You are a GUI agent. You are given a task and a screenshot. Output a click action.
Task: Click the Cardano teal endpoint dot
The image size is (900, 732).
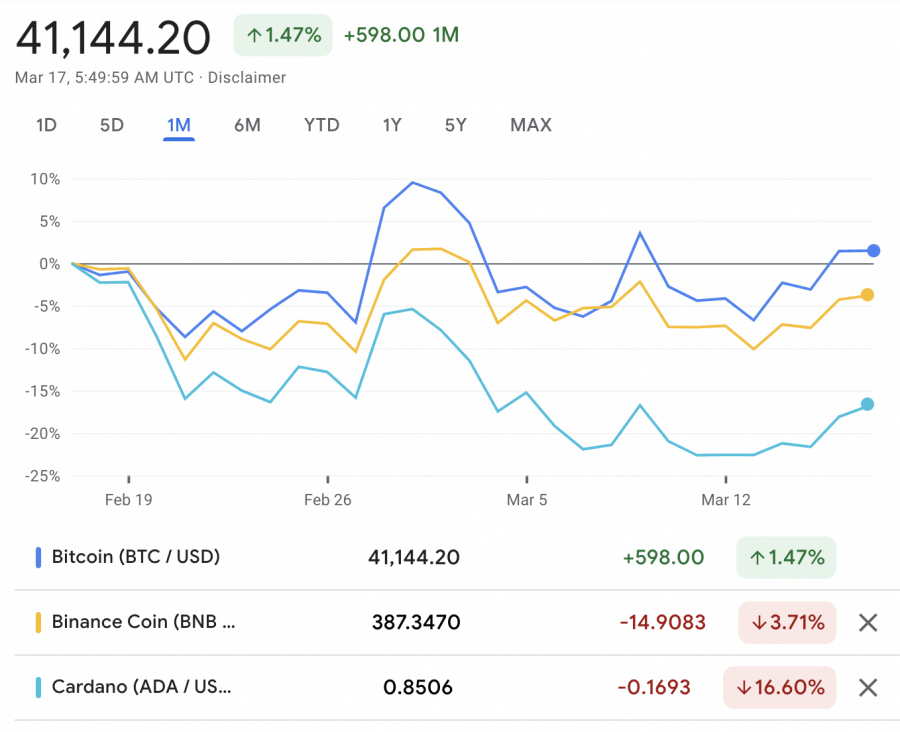point(867,404)
